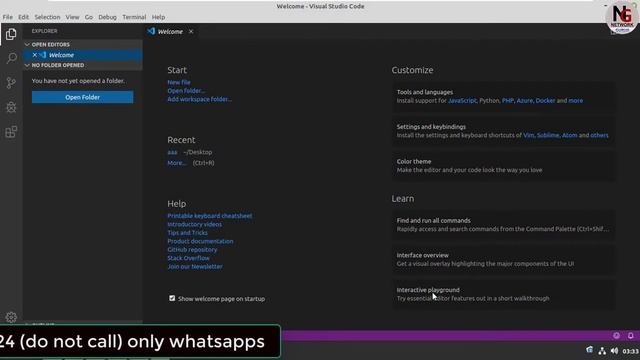This screenshot has height=360, width=640.
Task: Open the Manage gear icon
Action: pyautogui.click(x=11, y=317)
